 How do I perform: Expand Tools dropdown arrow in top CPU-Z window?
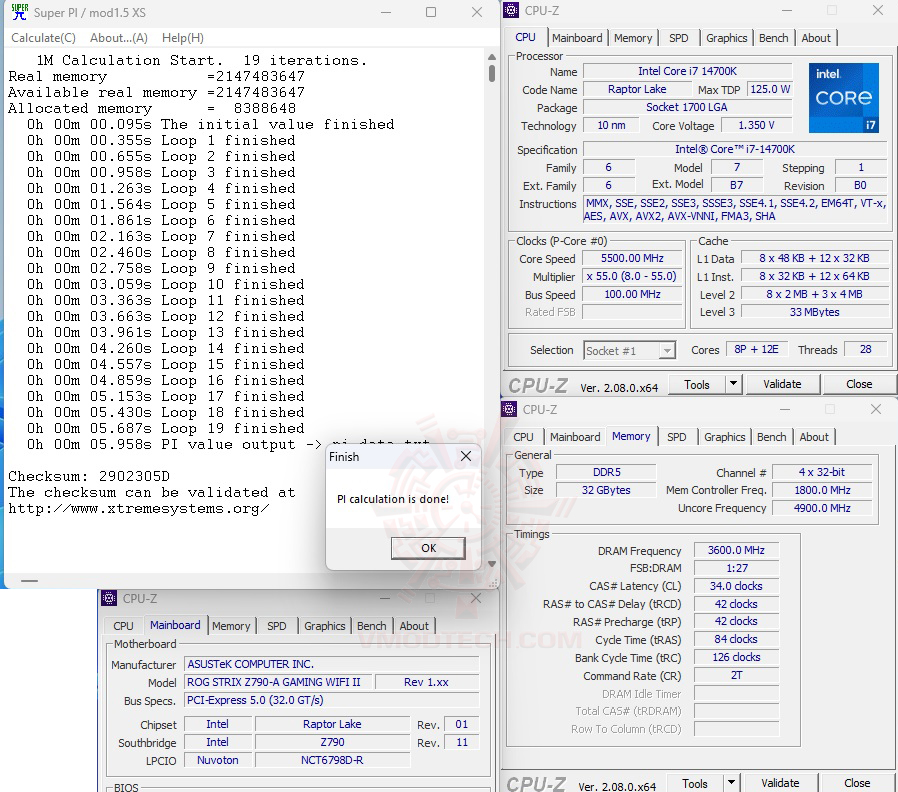[x=733, y=384]
